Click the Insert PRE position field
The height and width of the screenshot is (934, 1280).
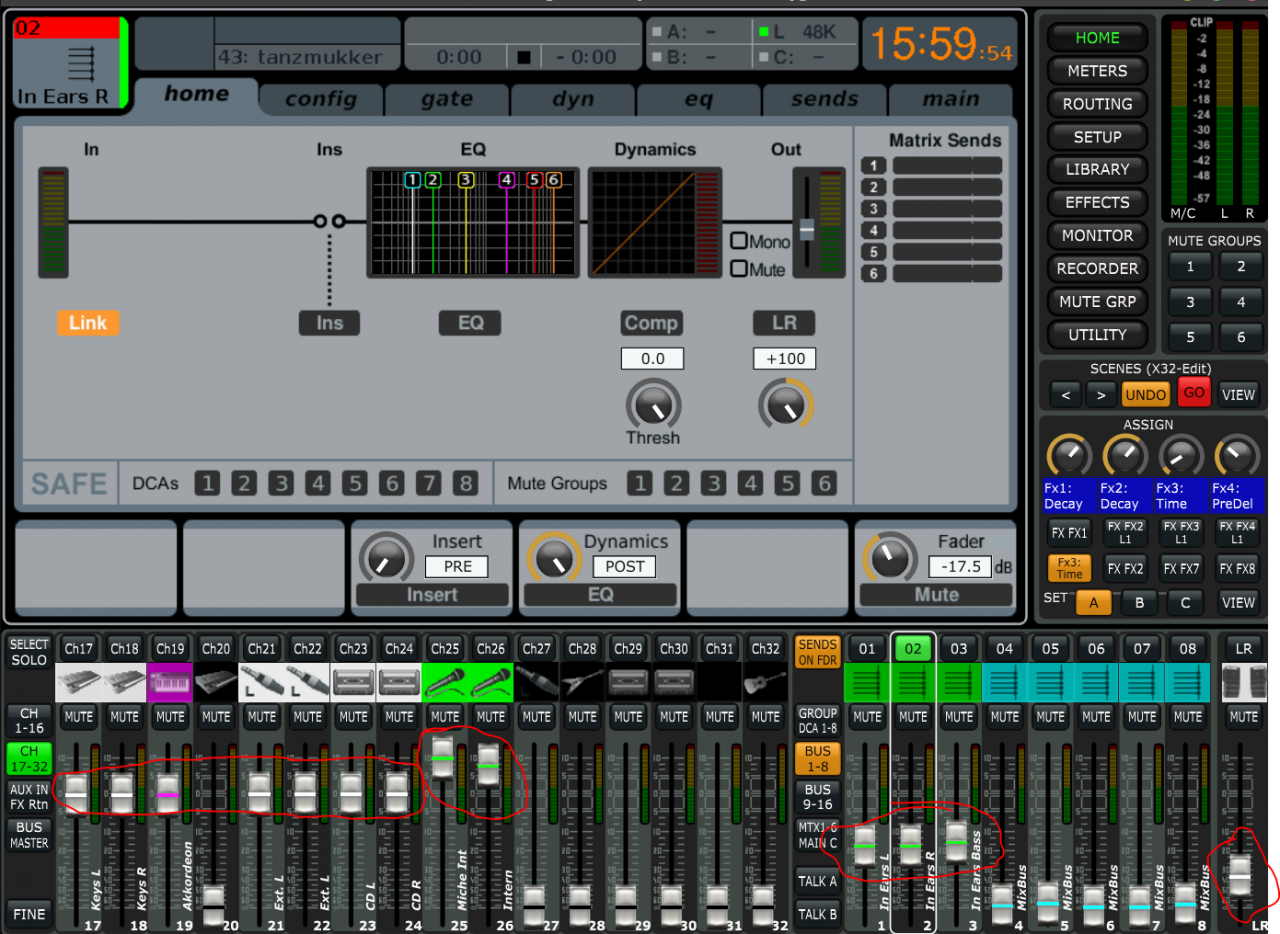[457, 567]
